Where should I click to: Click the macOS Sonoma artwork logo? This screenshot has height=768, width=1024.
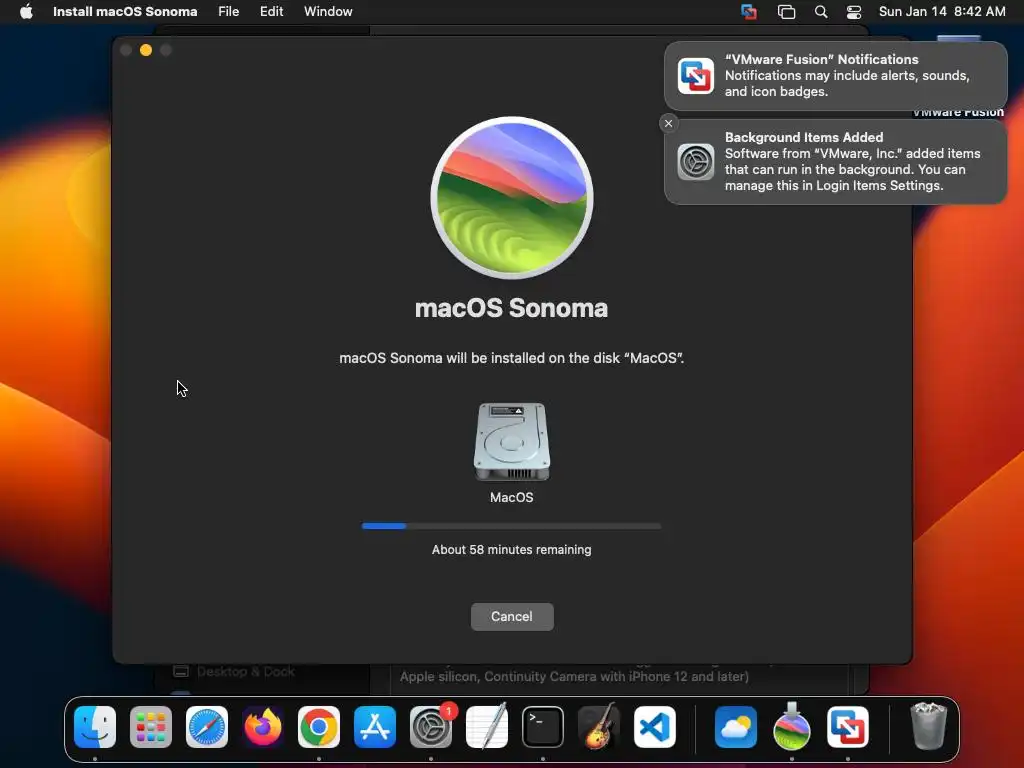512,198
